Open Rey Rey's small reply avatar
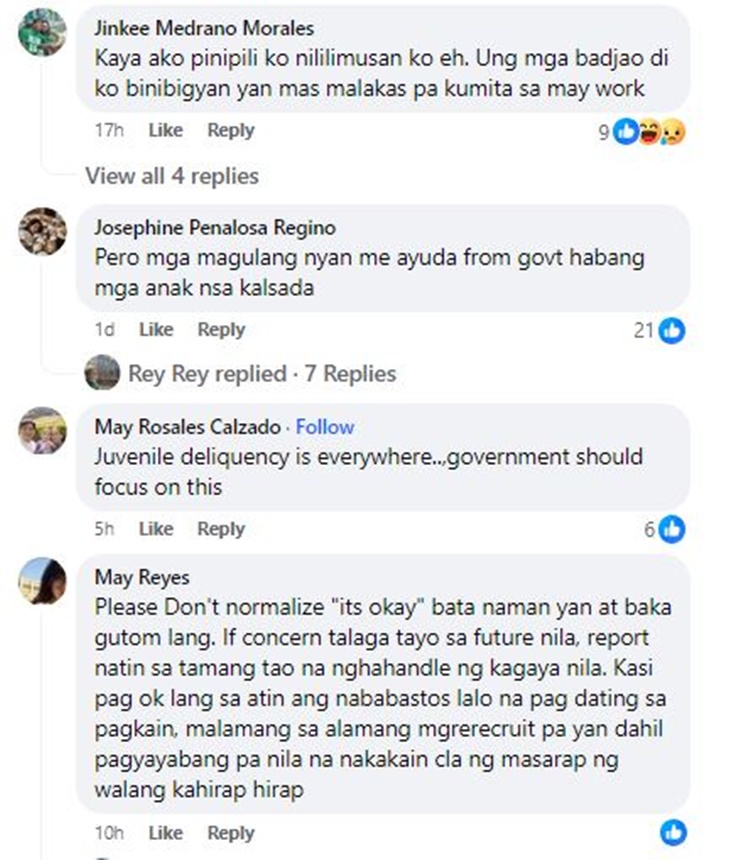The image size is (750, 860). click(102, 372)
